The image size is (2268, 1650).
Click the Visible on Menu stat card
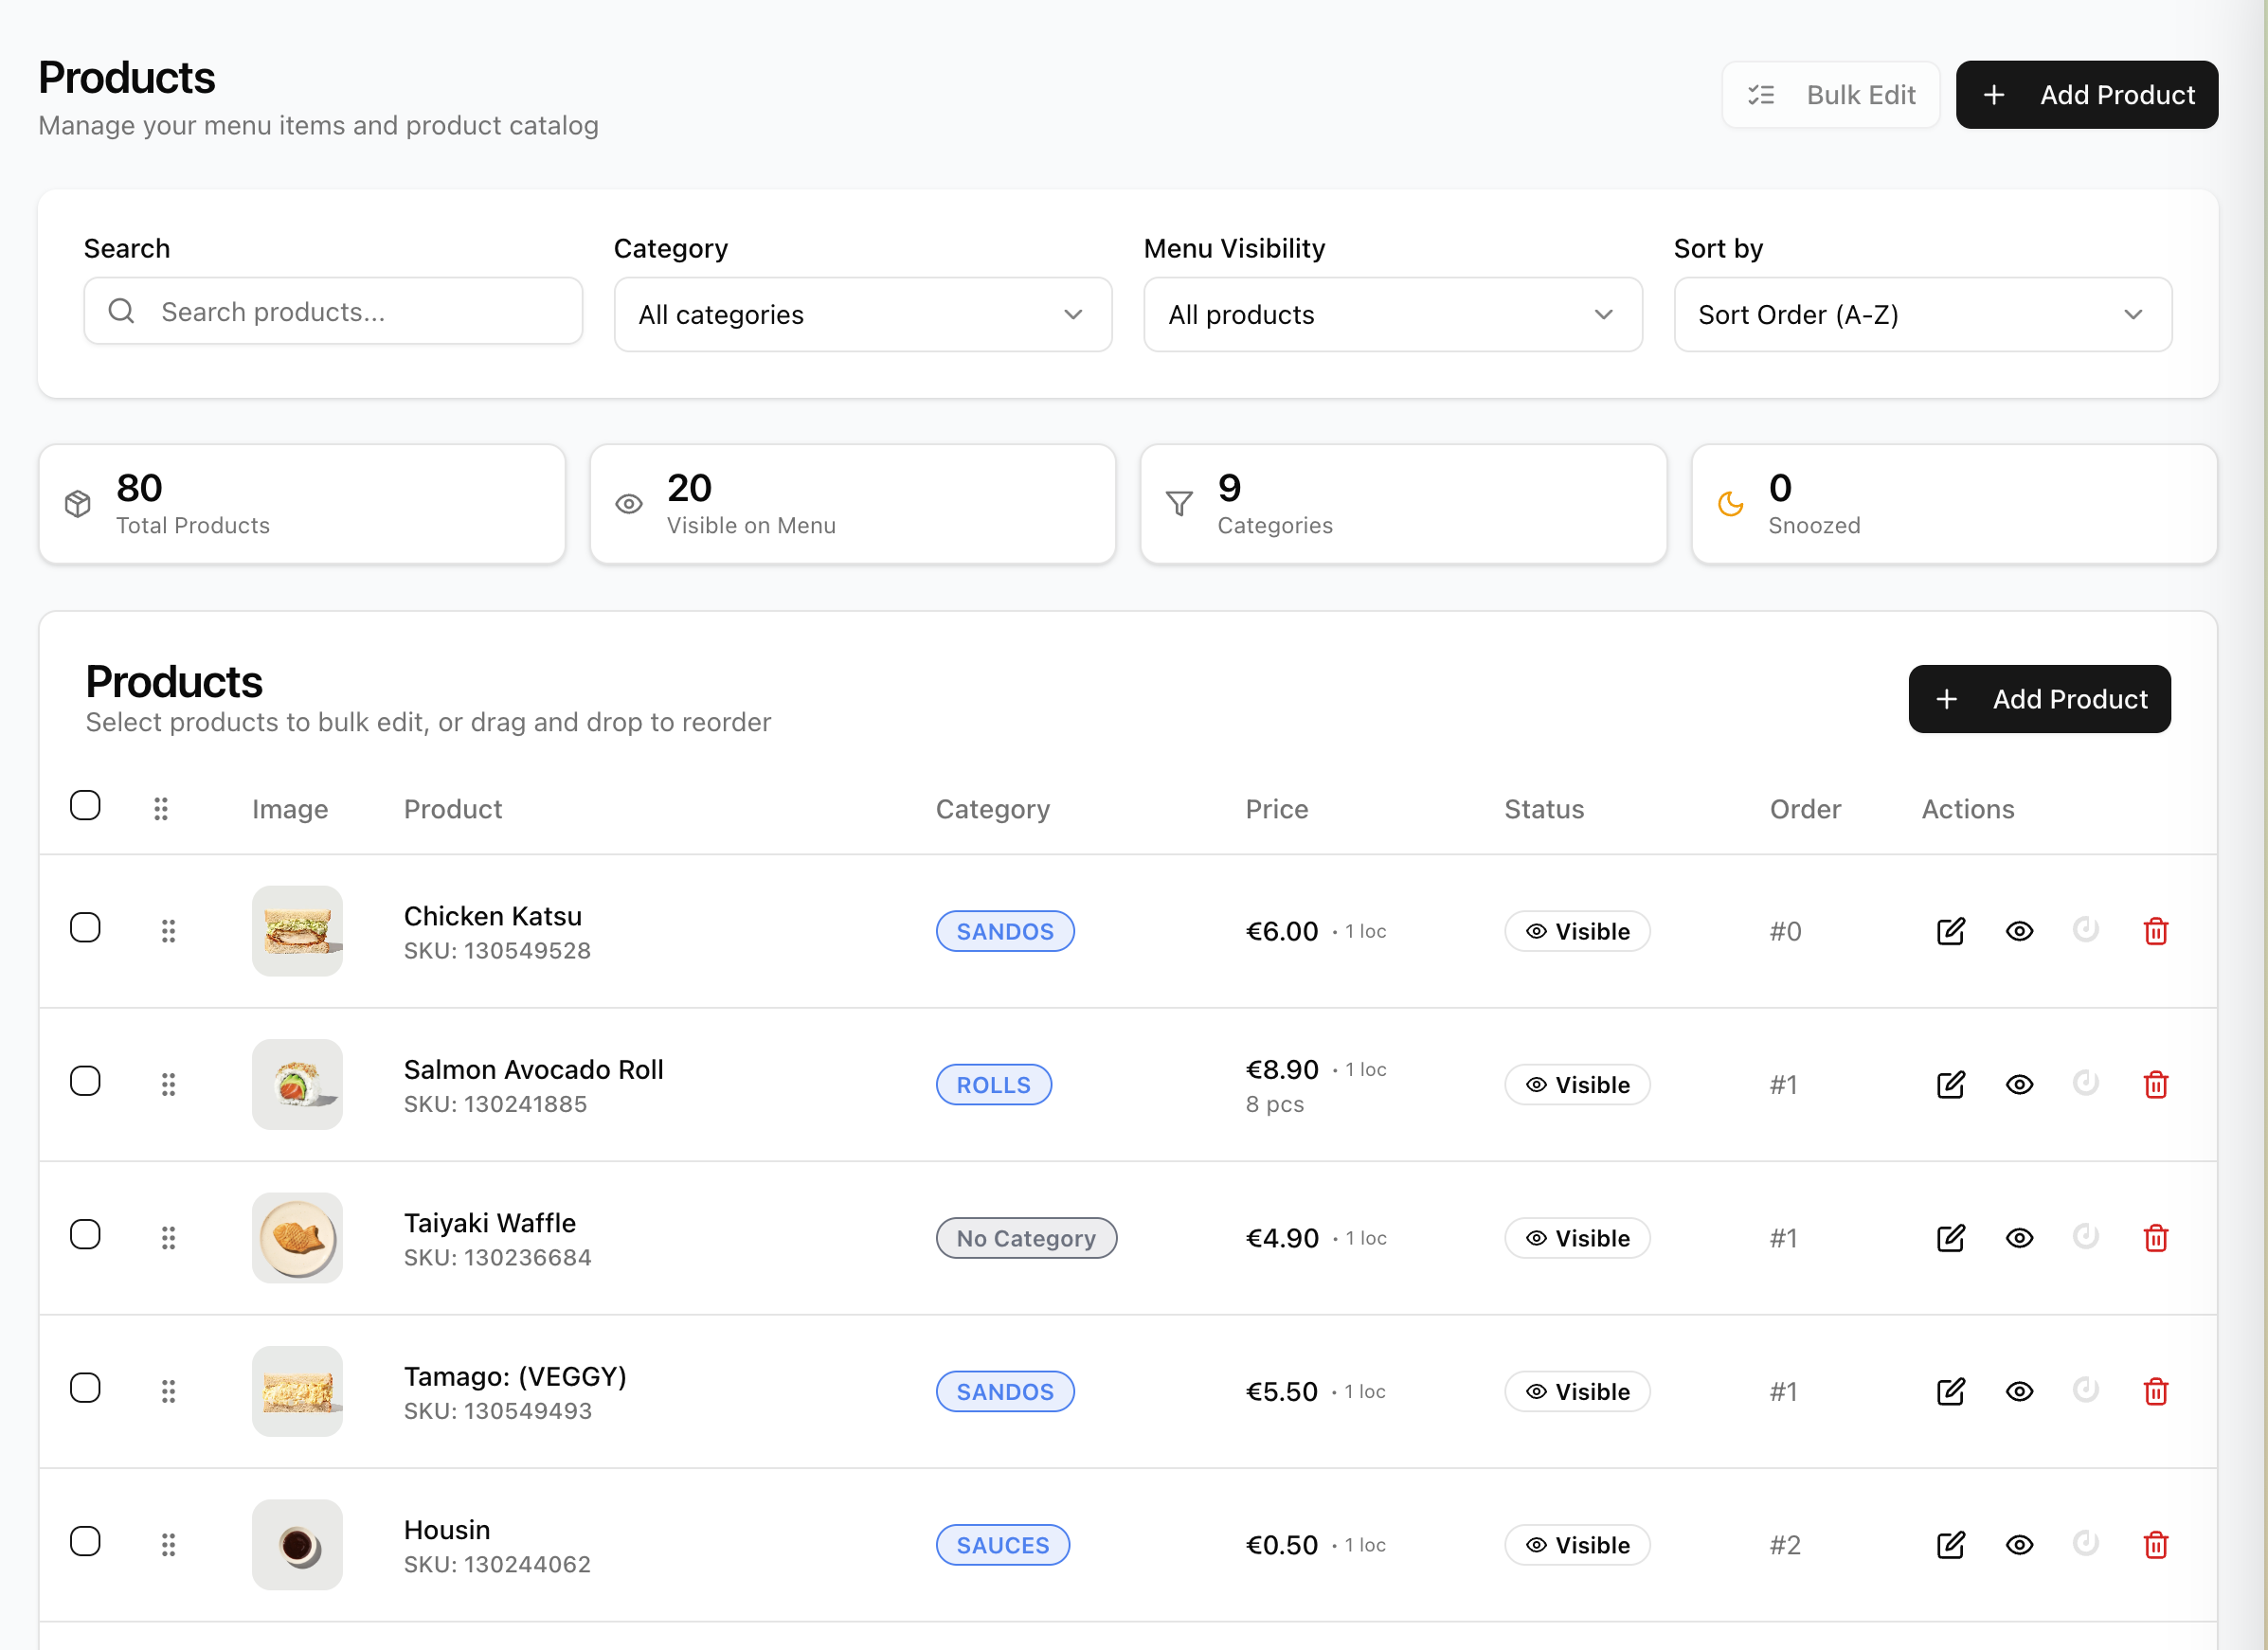pyautogui.click(x=852, y=504)
